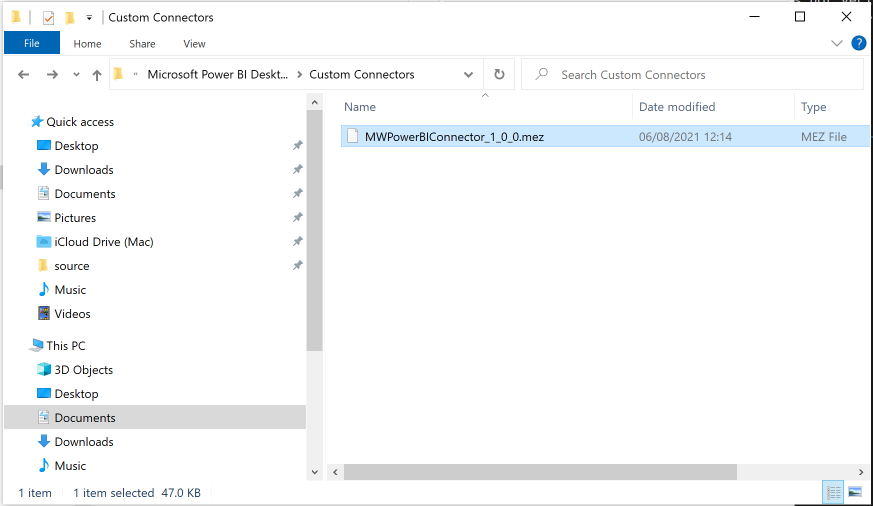Click the horizontal scrollbar right arrow
The width and height of the screenshot is (873, 506).
(x=861, y=472)
